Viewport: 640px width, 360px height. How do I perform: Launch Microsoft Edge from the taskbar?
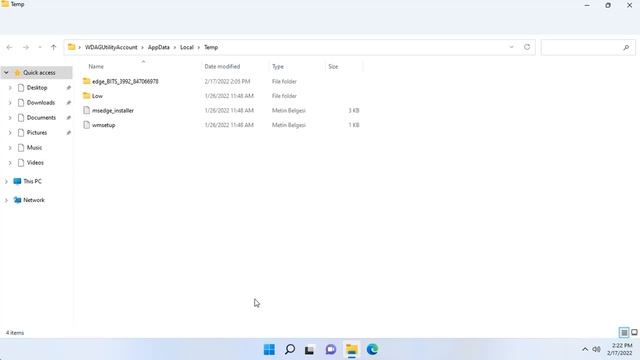pos(372,349)
